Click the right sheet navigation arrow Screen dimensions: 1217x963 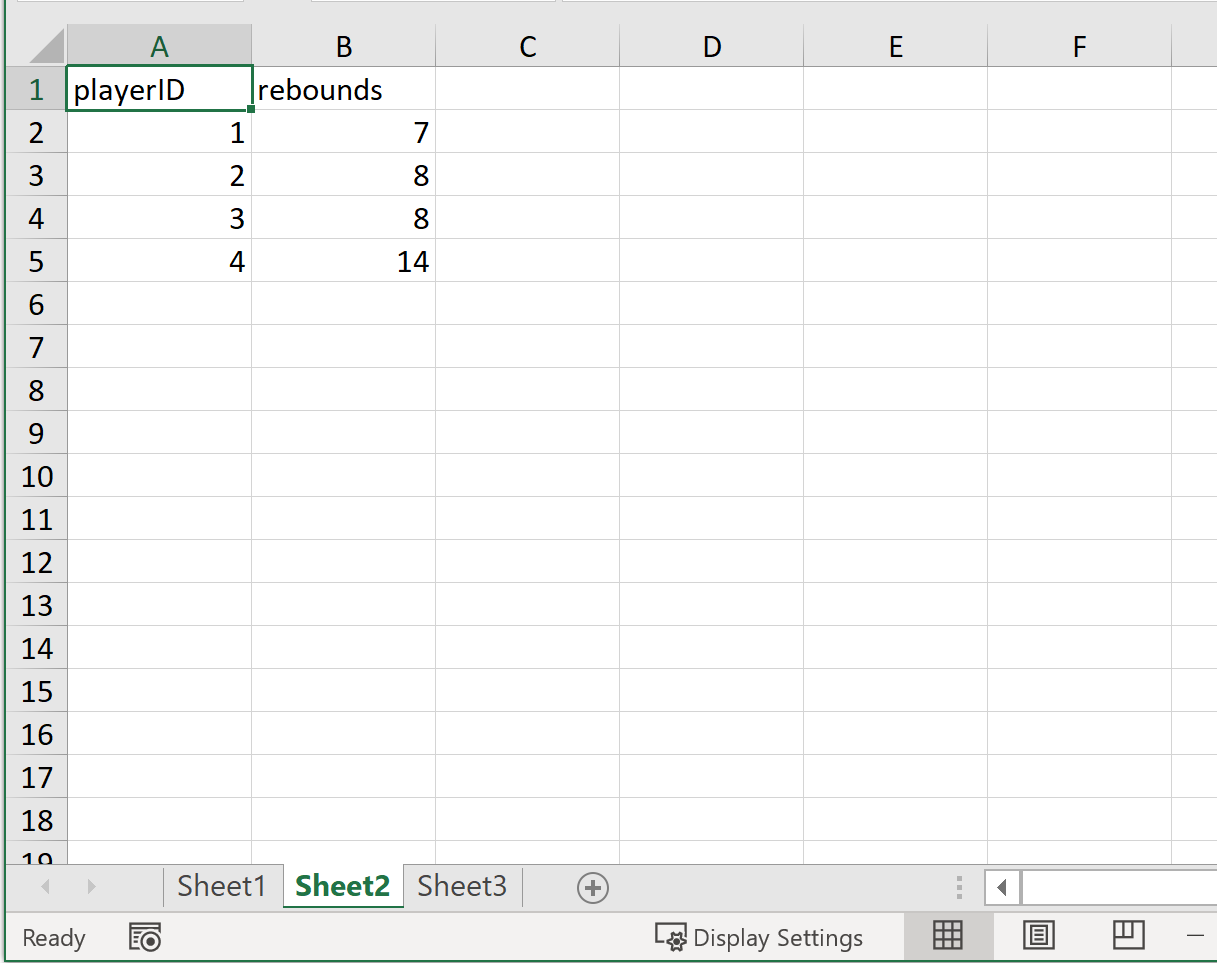tap(89, 887)
